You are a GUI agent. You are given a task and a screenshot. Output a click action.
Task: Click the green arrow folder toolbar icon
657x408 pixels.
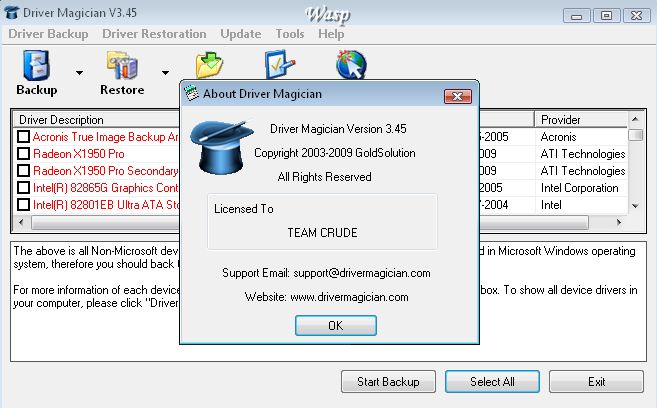pos(209,65)
